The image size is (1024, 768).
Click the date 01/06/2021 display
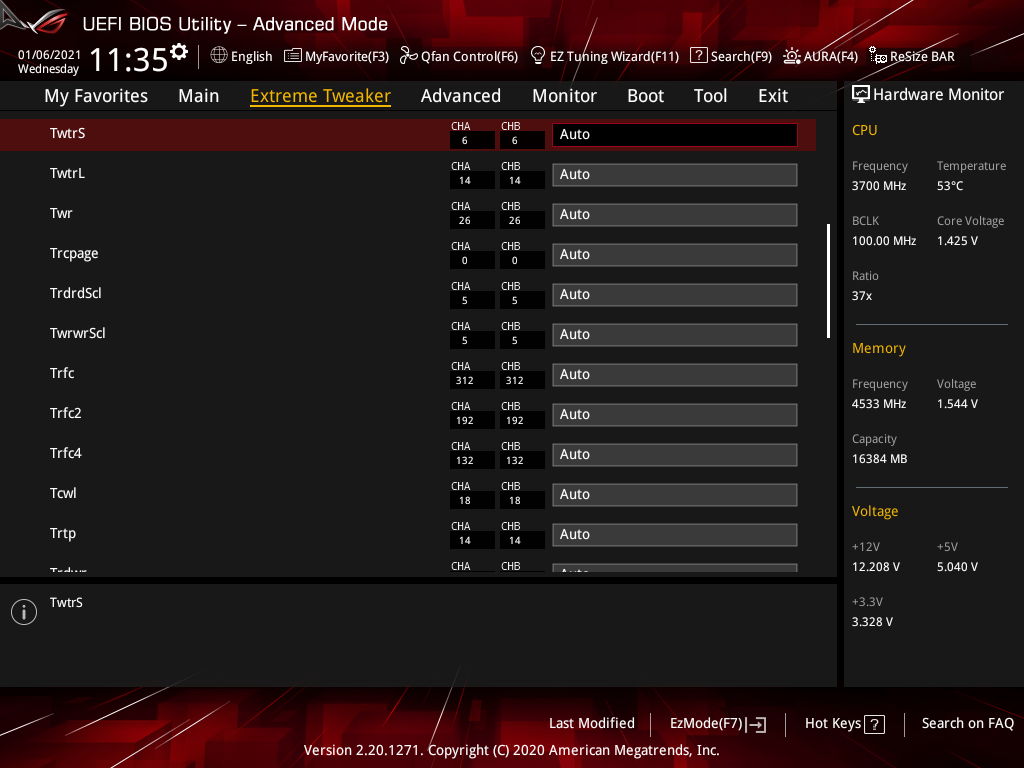click(x=50, y=54)
